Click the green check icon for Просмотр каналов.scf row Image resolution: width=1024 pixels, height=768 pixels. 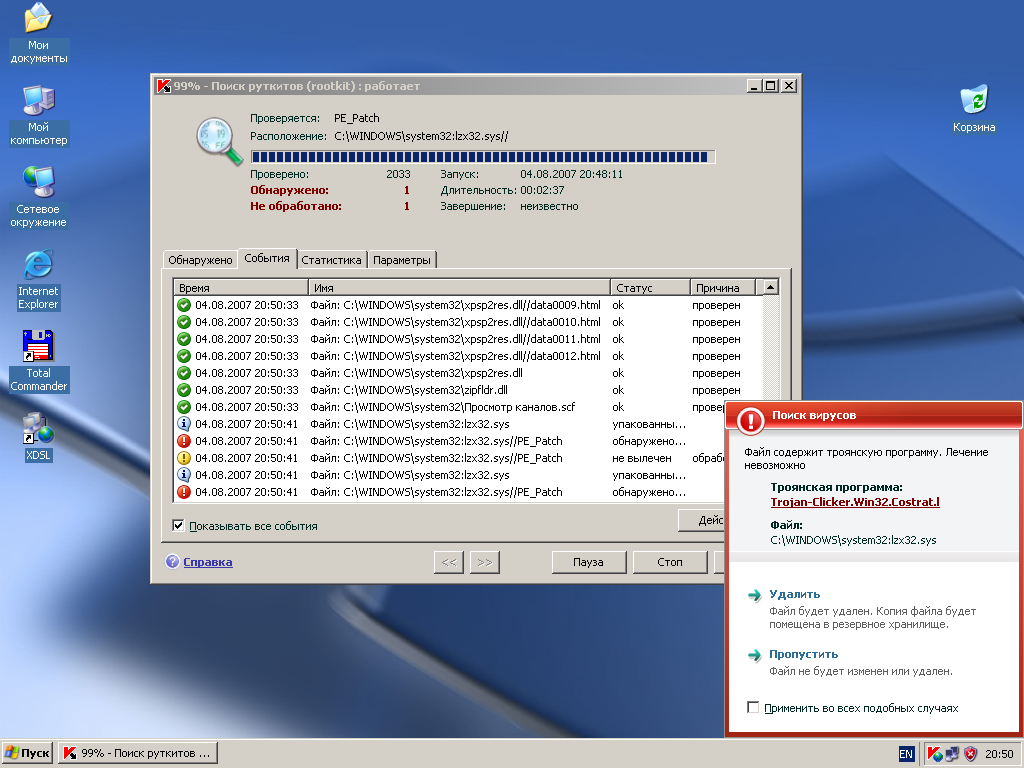pyautogui.click(x=184, y=407)
